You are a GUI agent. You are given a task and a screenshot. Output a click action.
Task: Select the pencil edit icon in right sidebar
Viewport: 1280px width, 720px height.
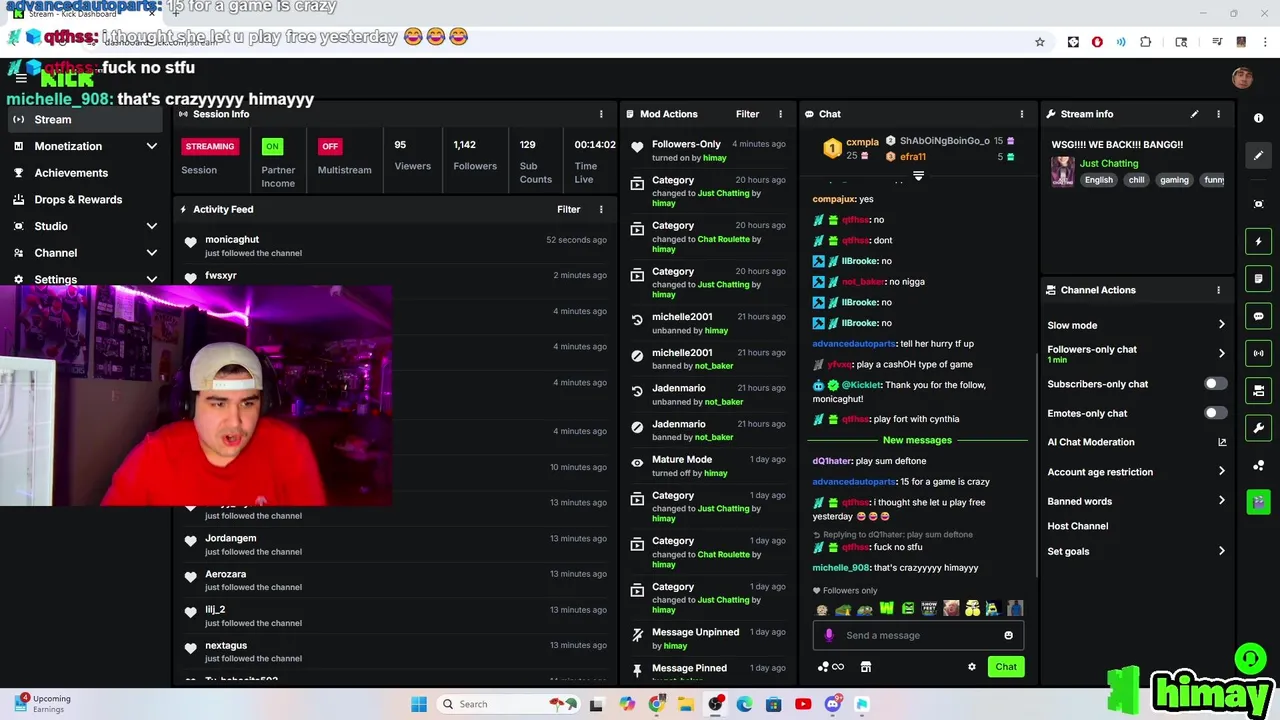(x=1258, y=155)
